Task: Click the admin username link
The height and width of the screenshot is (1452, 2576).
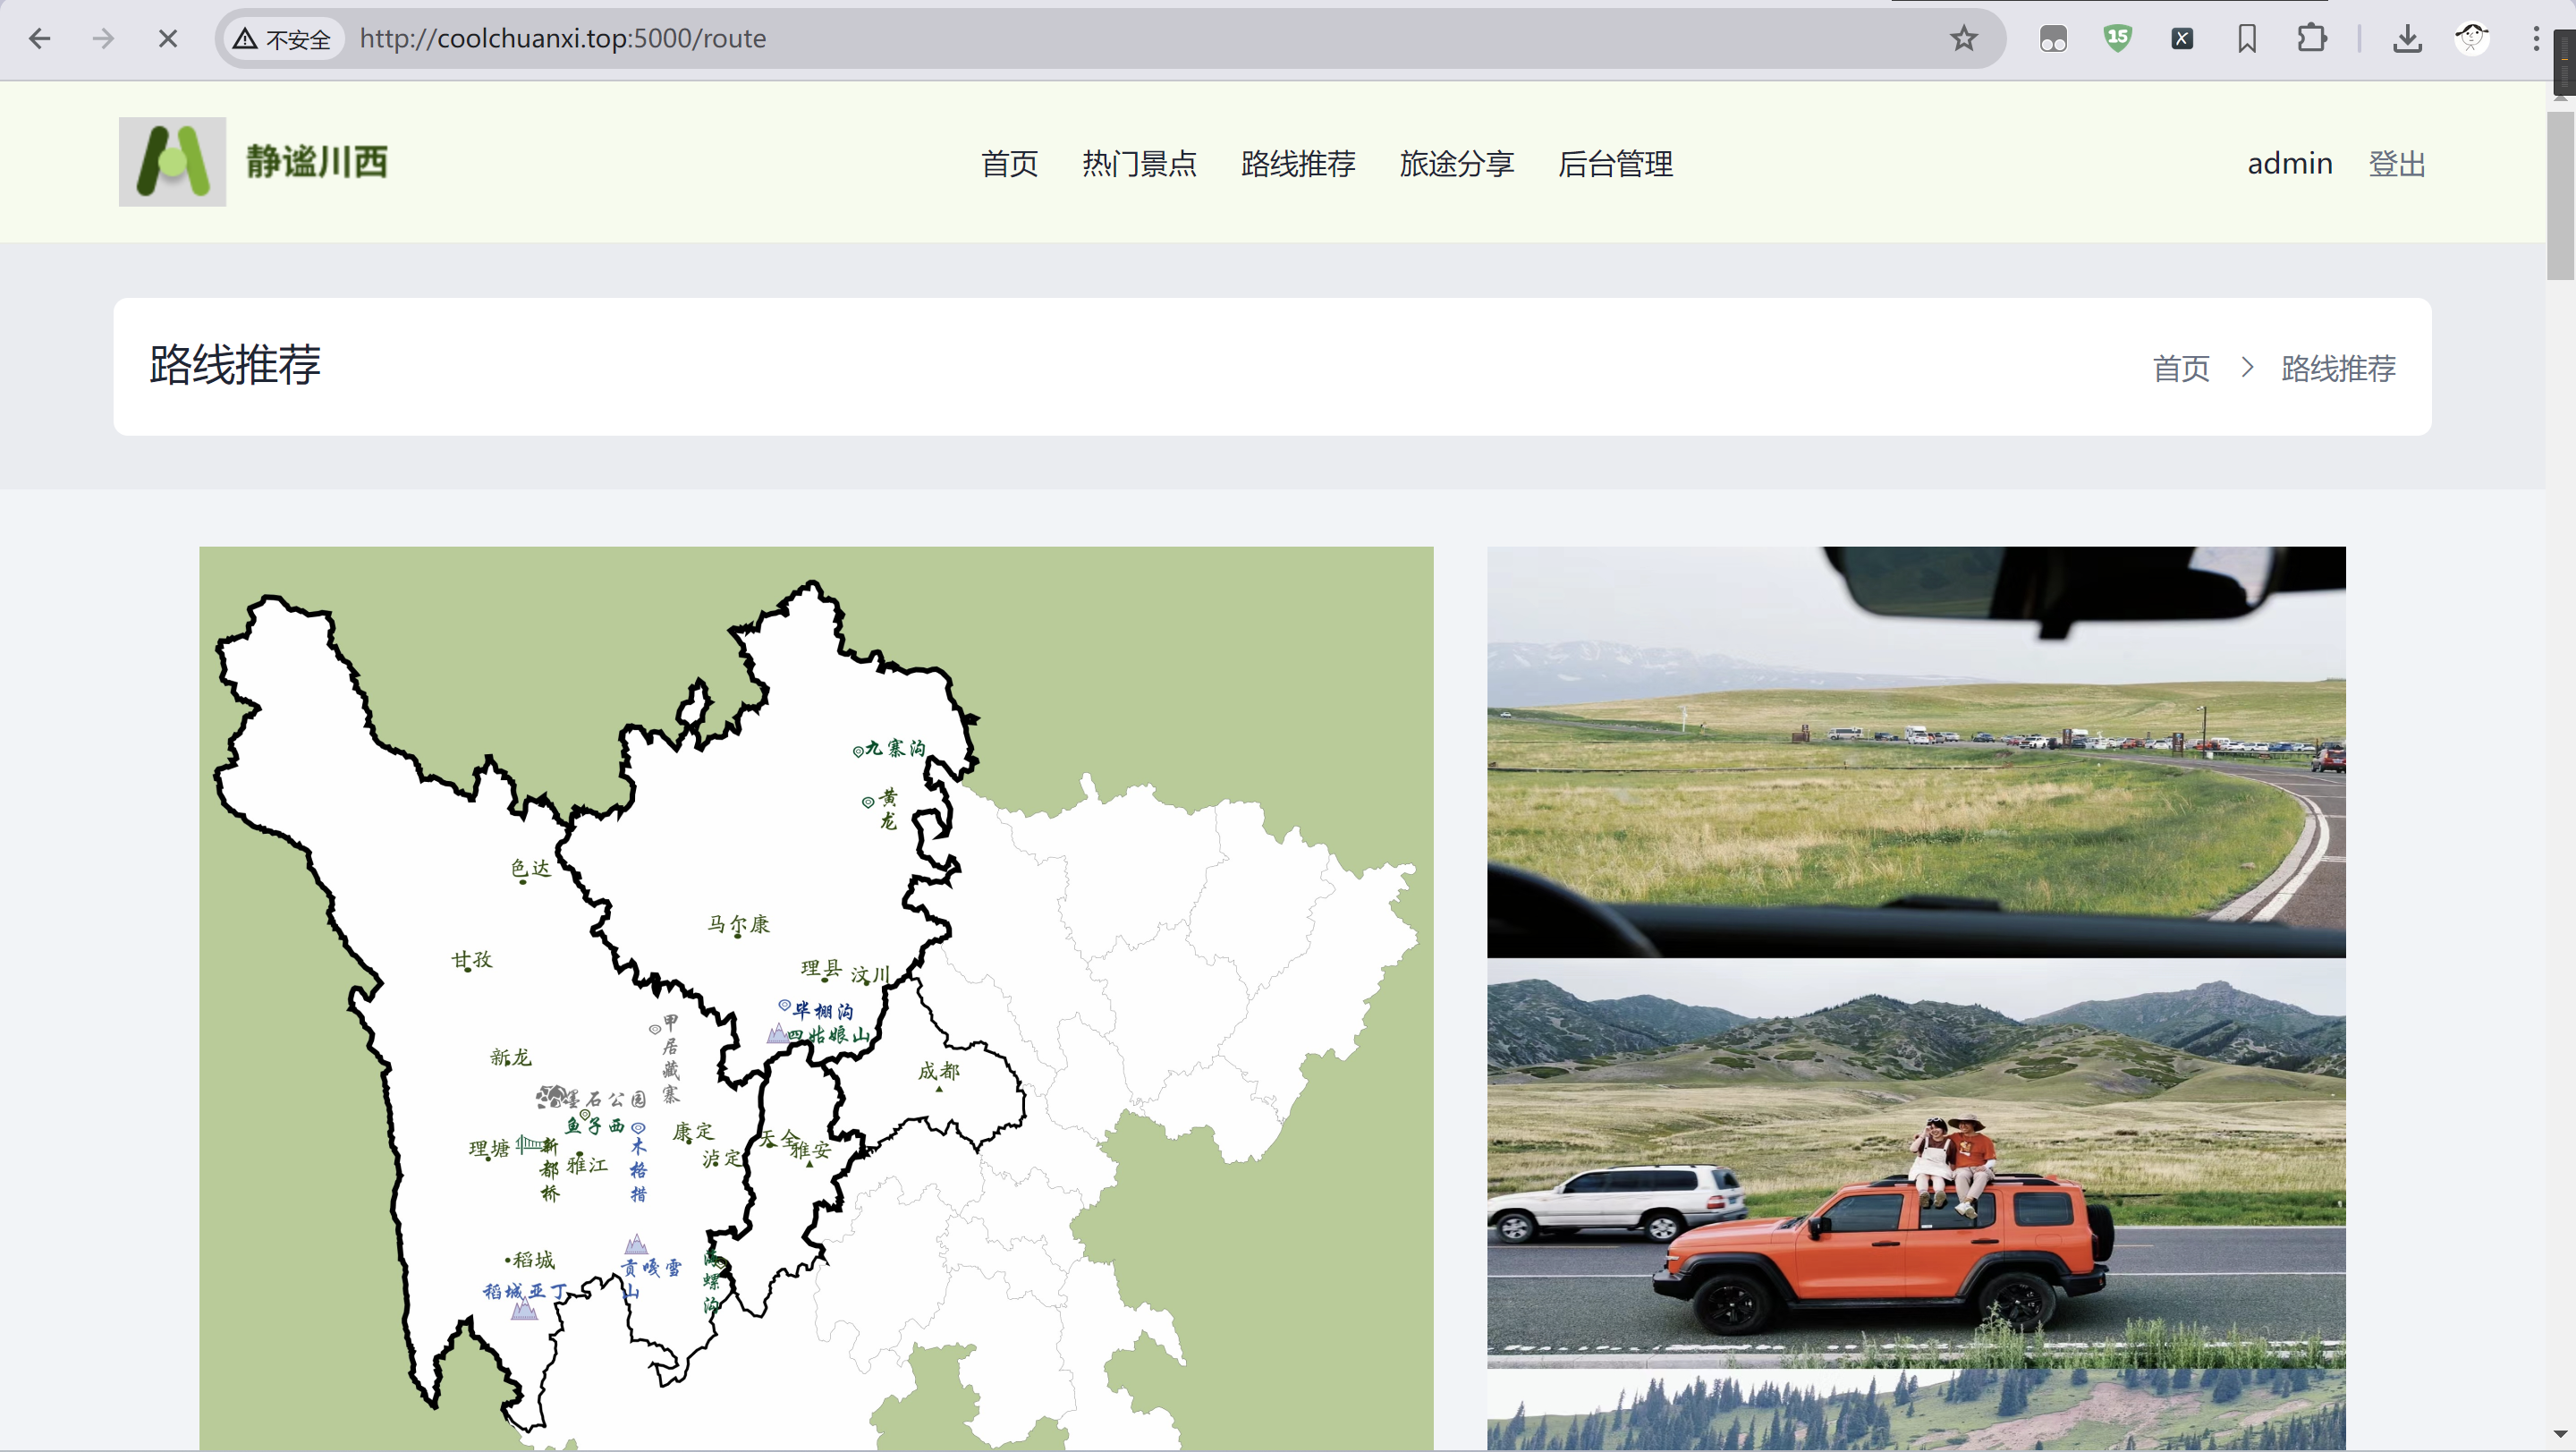Action: tap(2289, 163)
